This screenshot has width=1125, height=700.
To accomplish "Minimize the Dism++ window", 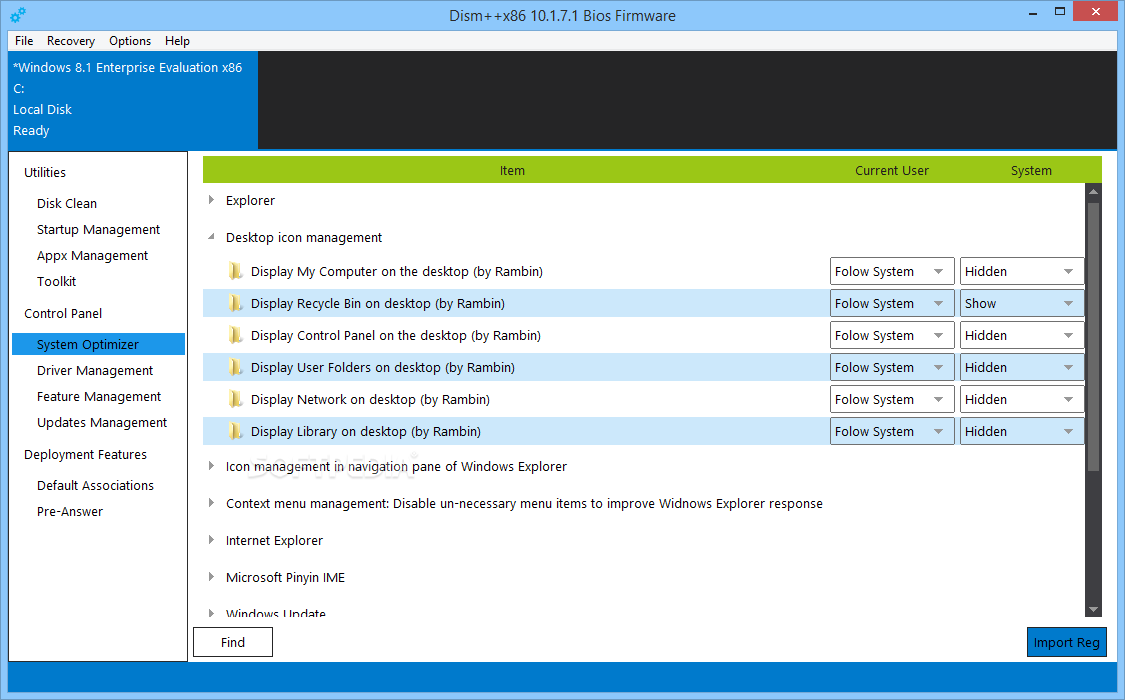I will 1032,12.
